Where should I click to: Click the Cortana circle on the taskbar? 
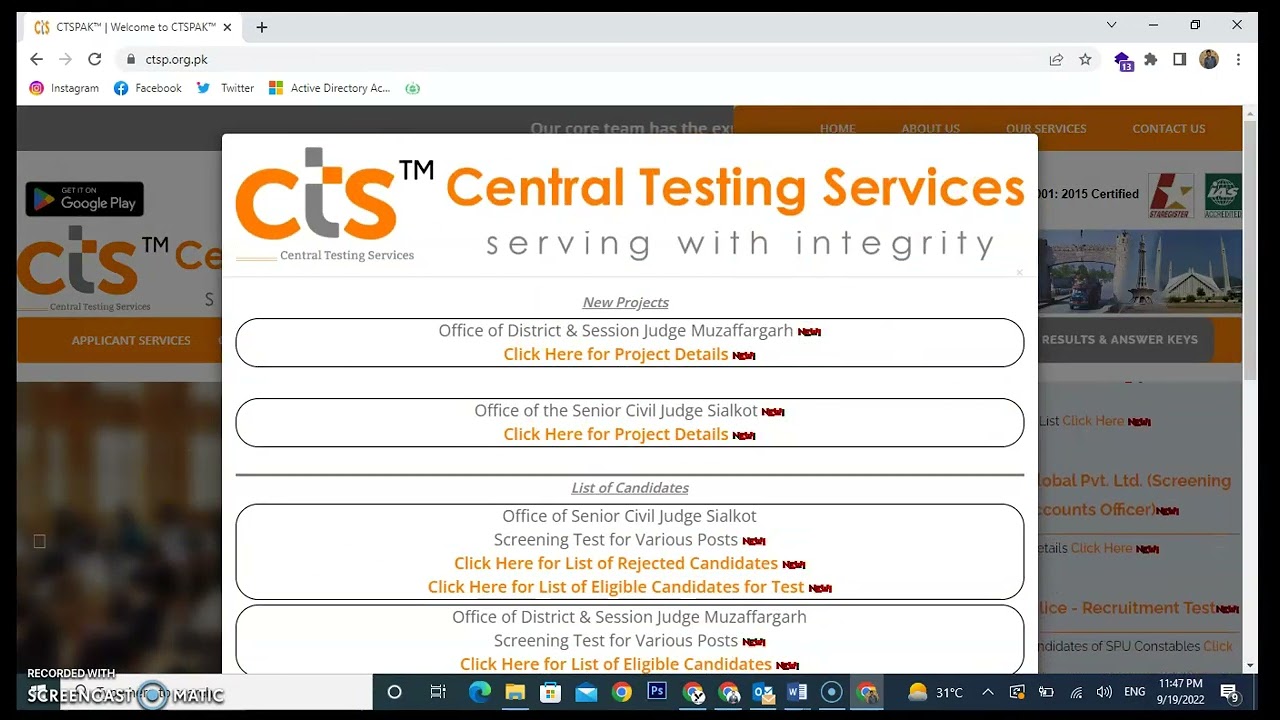394,692
